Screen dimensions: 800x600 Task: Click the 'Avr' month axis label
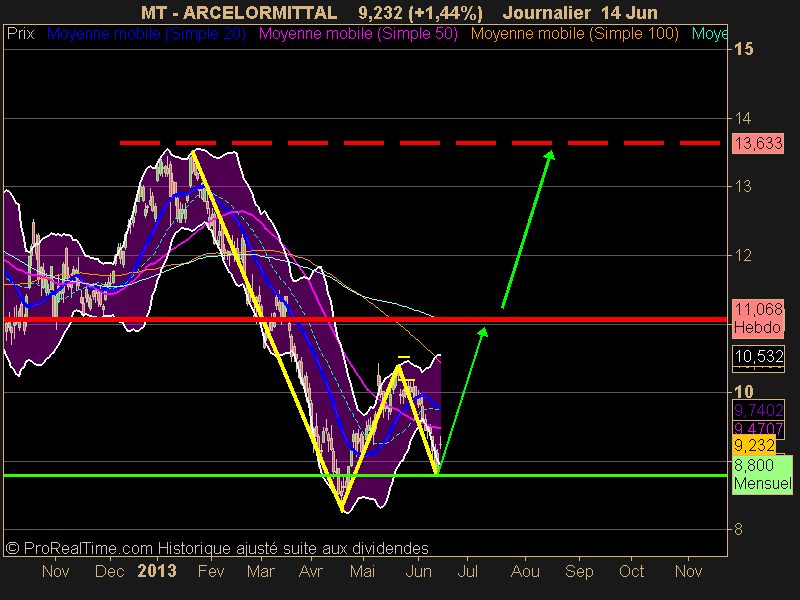311,571
